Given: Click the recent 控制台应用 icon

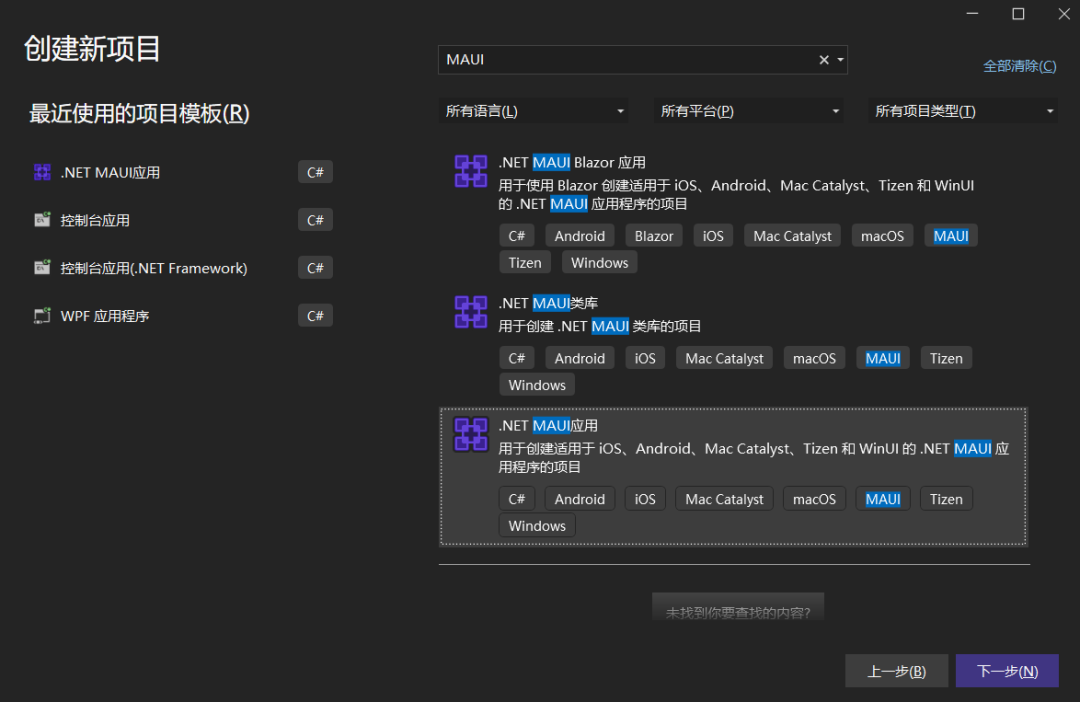Looking at the screenshot, I should (x=42, y=220).
